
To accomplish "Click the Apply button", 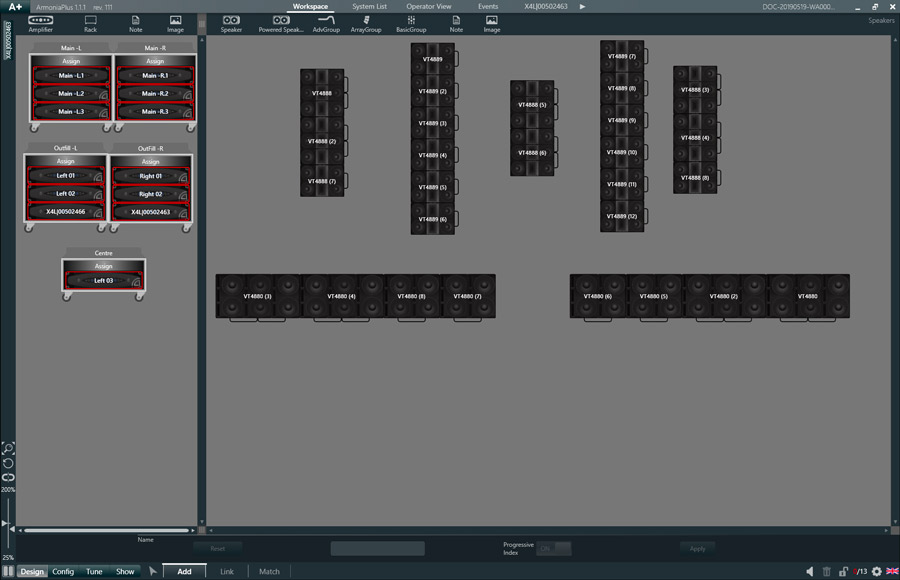I will coord(697,548).
